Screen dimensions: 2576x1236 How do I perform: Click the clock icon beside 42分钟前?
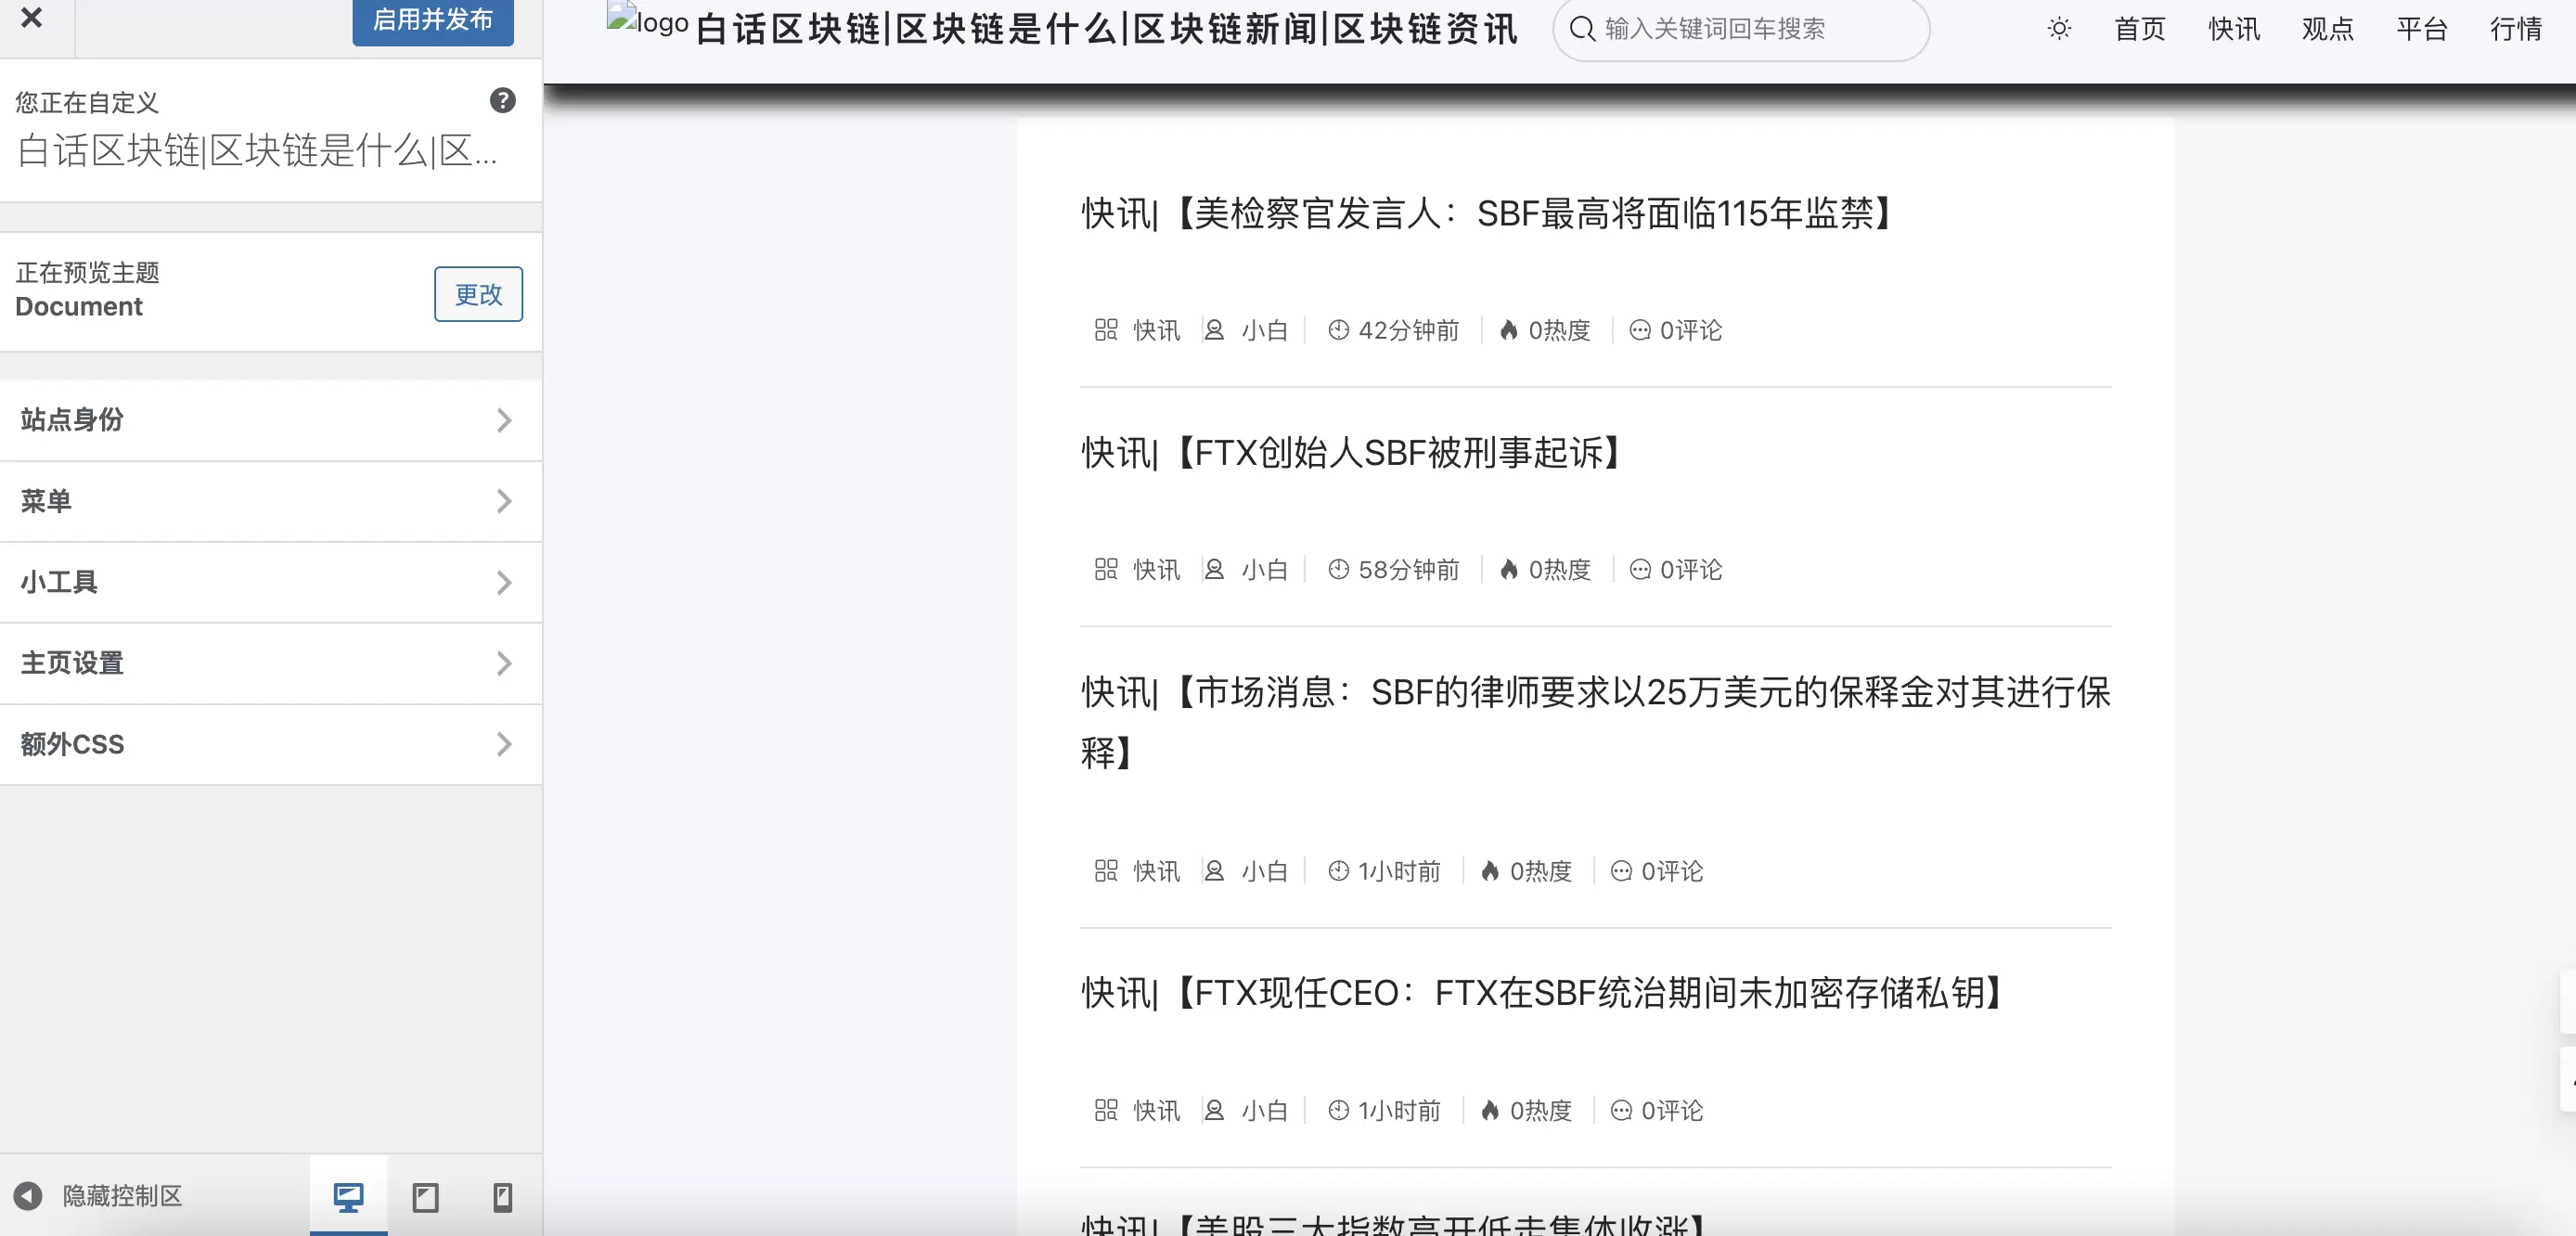(x=1339, y=330)
